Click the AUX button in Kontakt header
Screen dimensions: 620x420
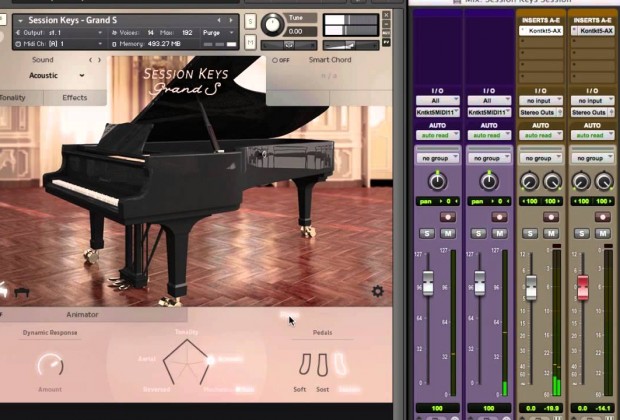point(386,33)
